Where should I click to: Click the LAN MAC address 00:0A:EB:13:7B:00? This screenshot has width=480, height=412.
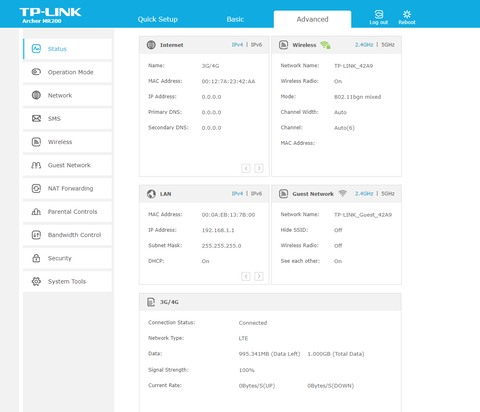coord(228,215)
